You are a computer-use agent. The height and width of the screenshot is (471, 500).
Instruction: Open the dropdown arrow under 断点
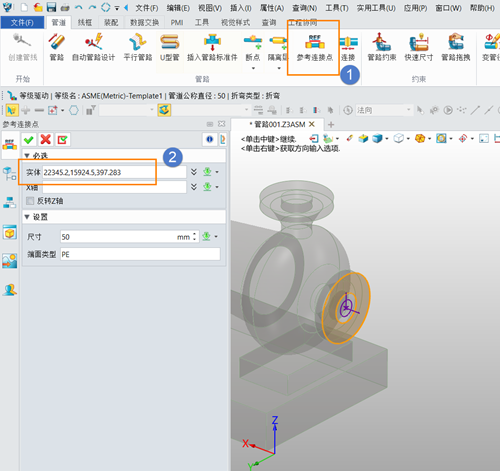pyautogui.click(x=253, y=68)
